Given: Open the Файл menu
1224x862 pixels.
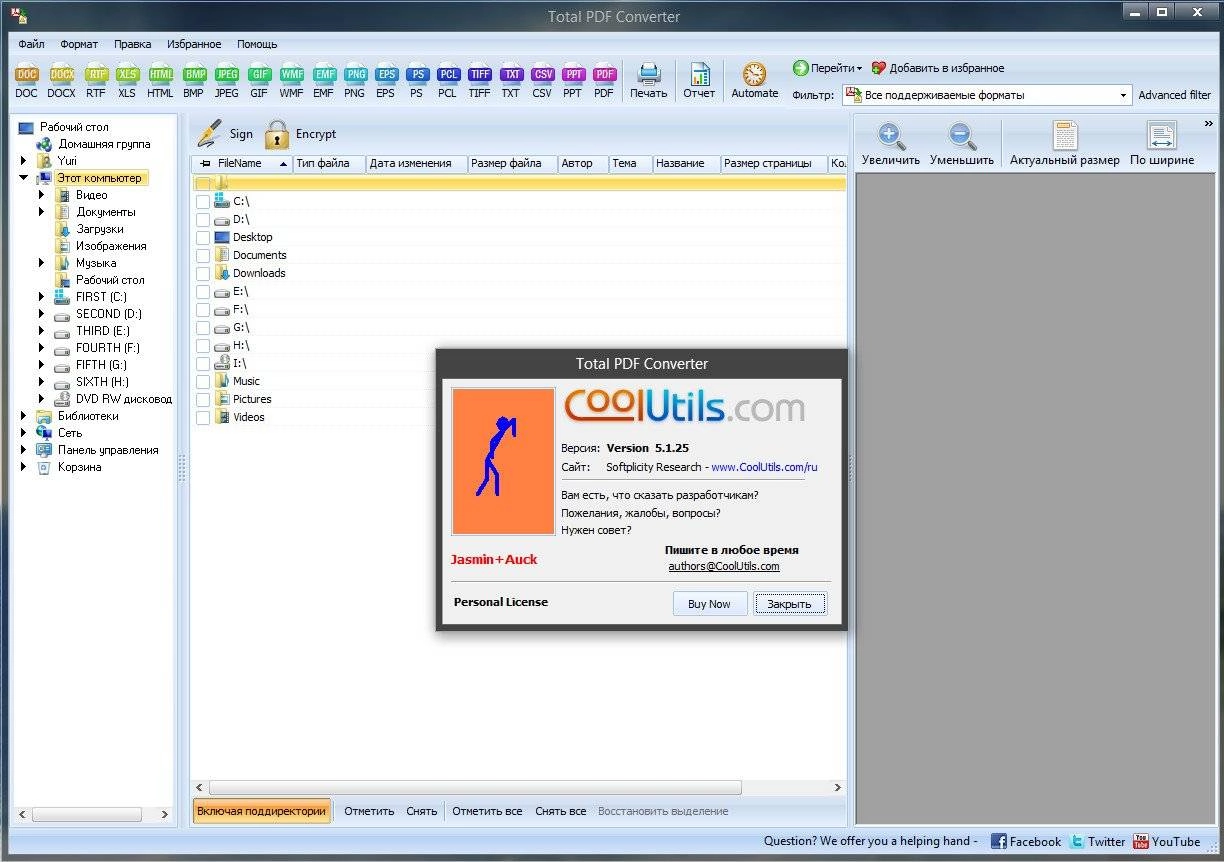Looking at the screenshot, I should click(x=31, y=44).
